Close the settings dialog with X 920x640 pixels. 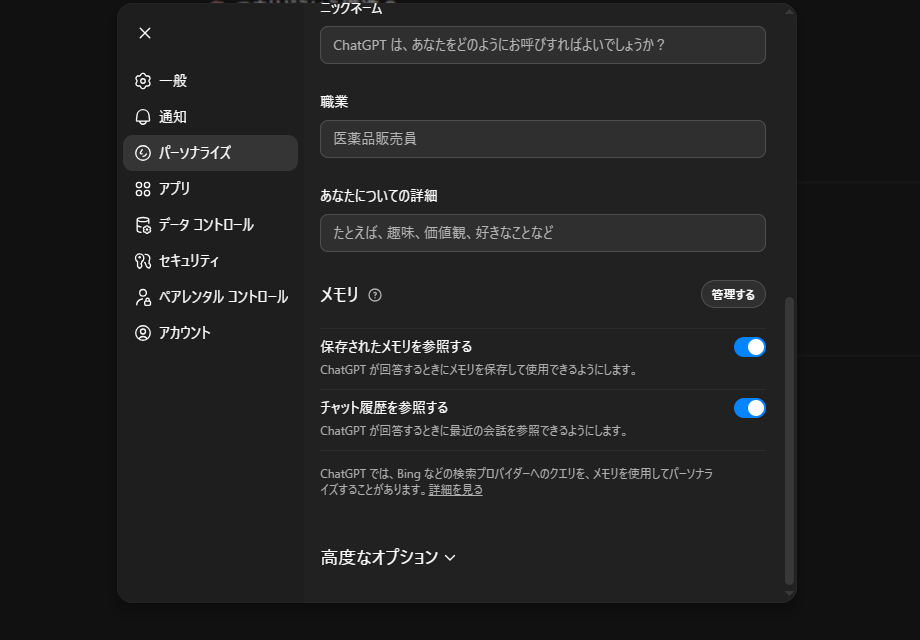click(145, 33)
